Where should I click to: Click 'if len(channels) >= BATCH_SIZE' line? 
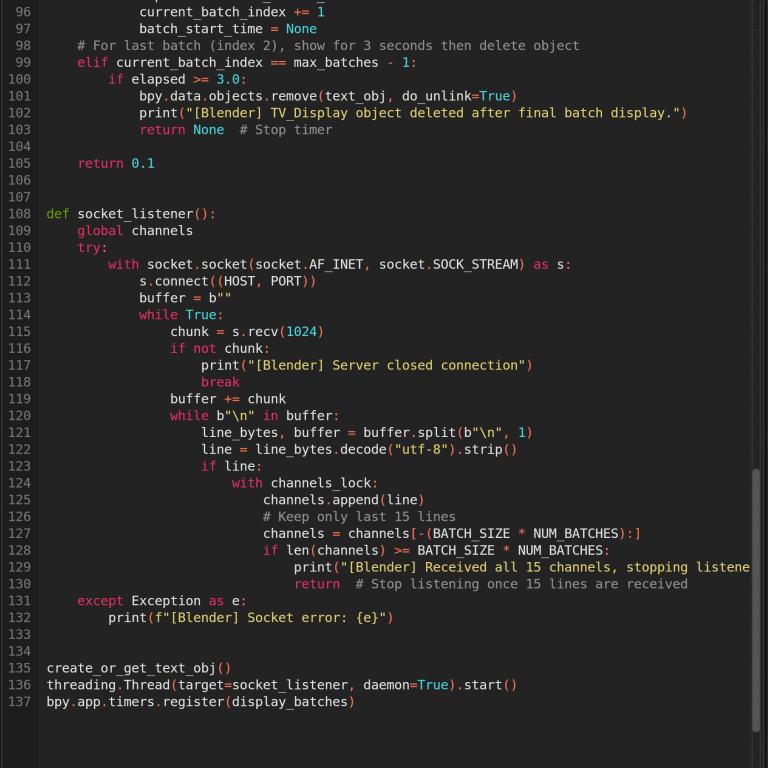coord(436,551)
